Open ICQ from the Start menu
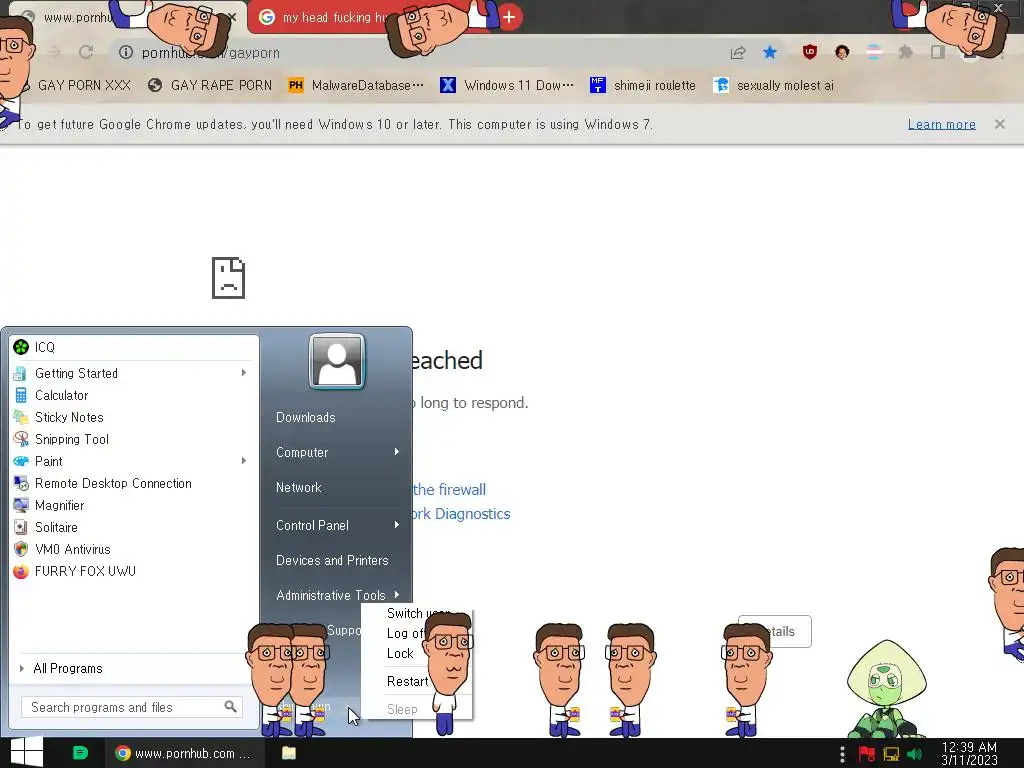 pyautogui.click(x=134, y=347)
